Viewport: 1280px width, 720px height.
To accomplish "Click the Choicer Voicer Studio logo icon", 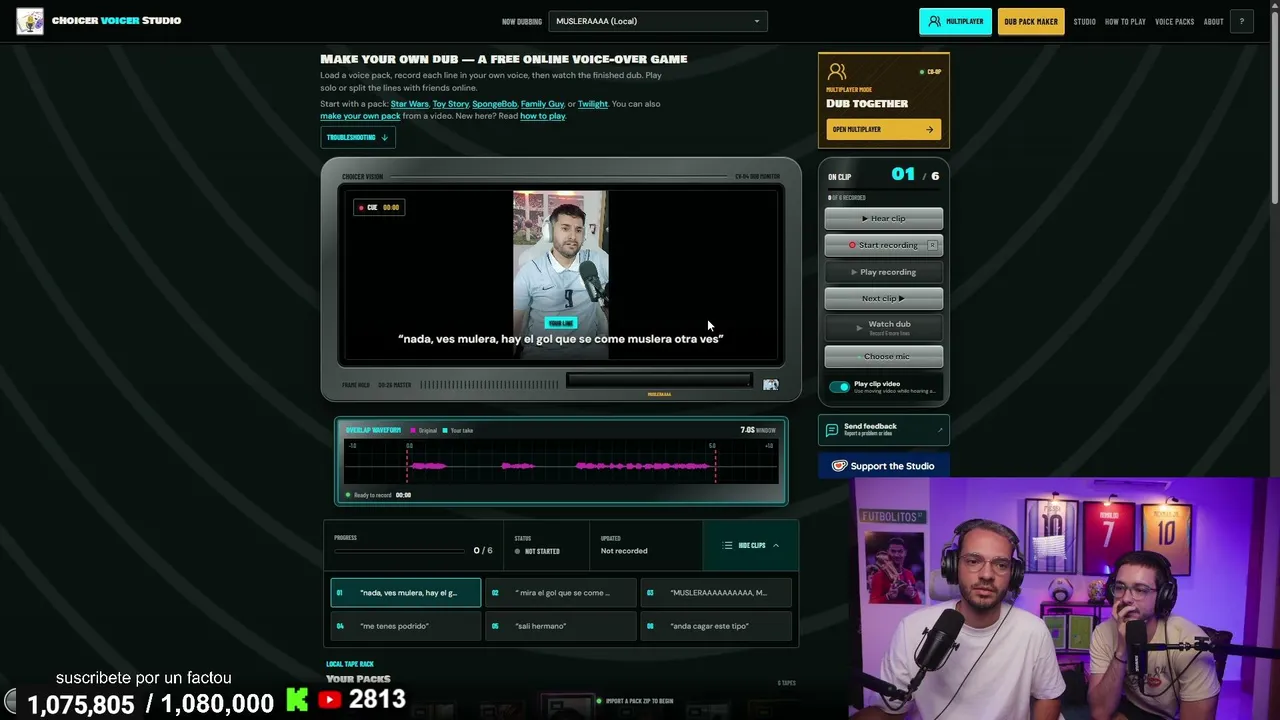I will coord(30,21).
